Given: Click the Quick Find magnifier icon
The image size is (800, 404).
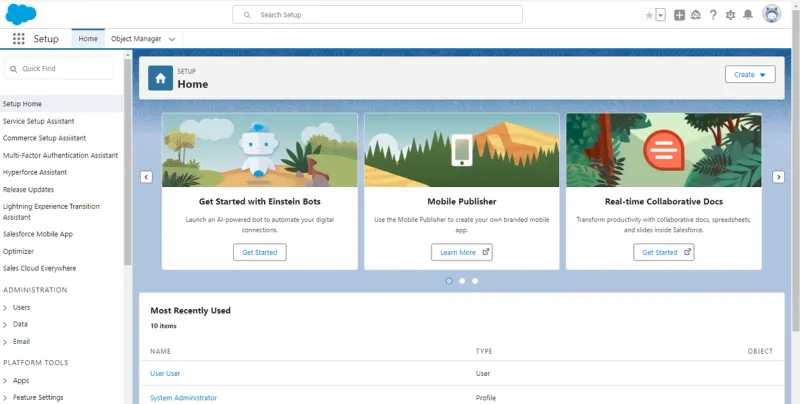Looking at the screenshot, I should coord(13,69).
